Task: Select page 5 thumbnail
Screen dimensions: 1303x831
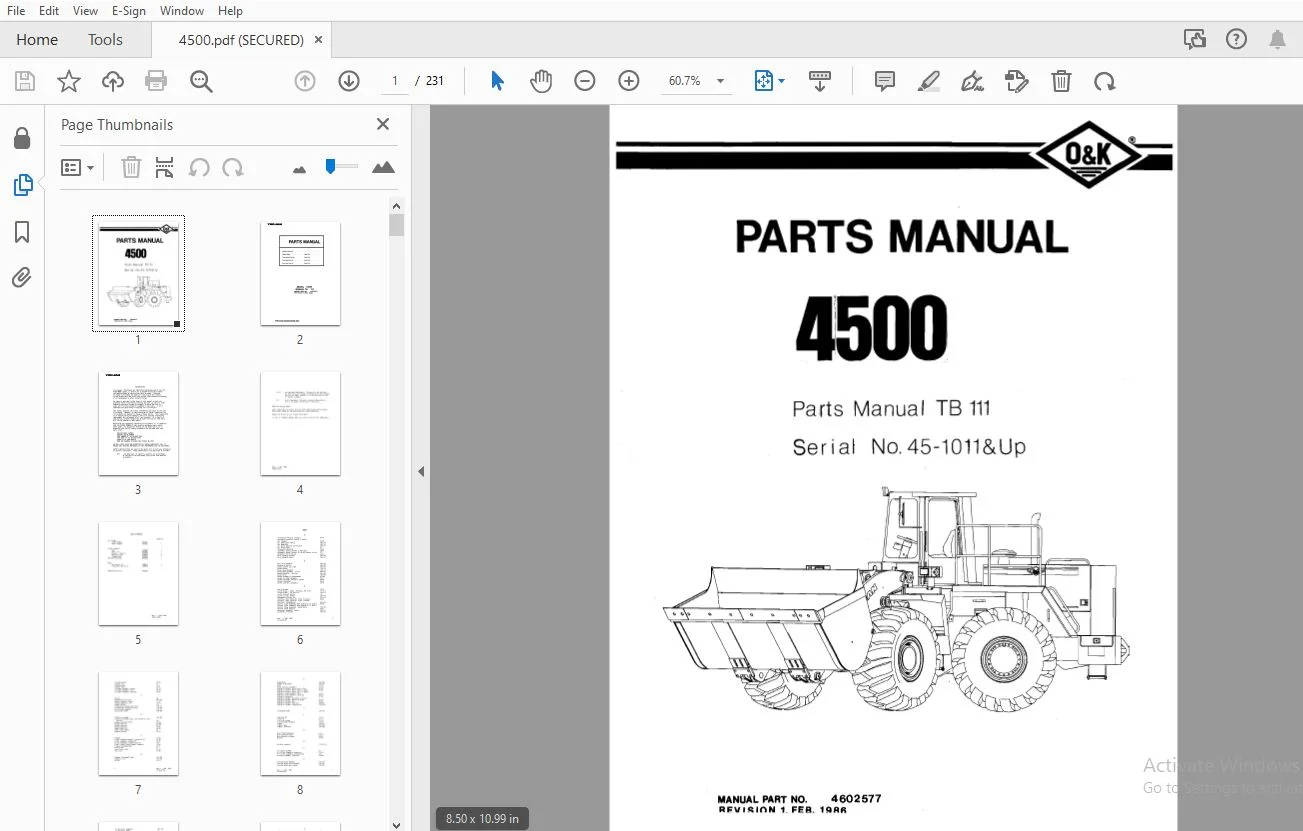Action: coord(138,573)
